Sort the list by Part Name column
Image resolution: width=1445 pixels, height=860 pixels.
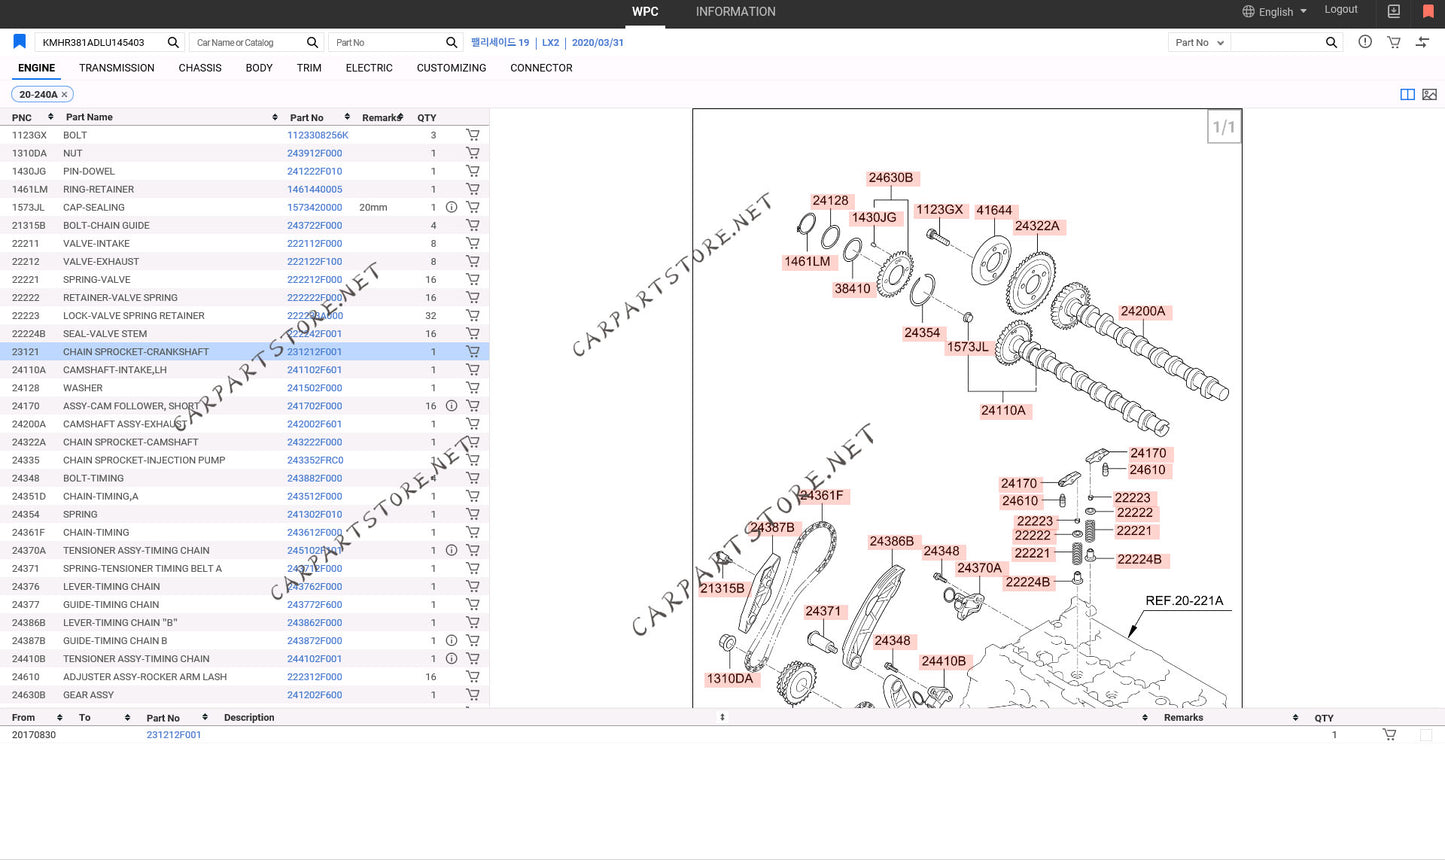coord(275,117)
